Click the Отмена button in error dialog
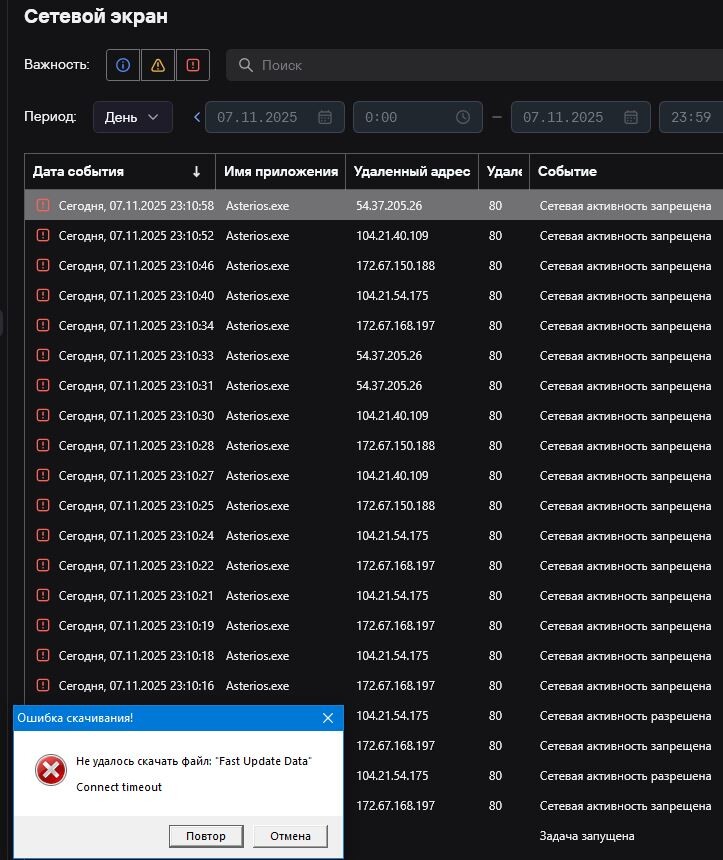 pos(291,836)
